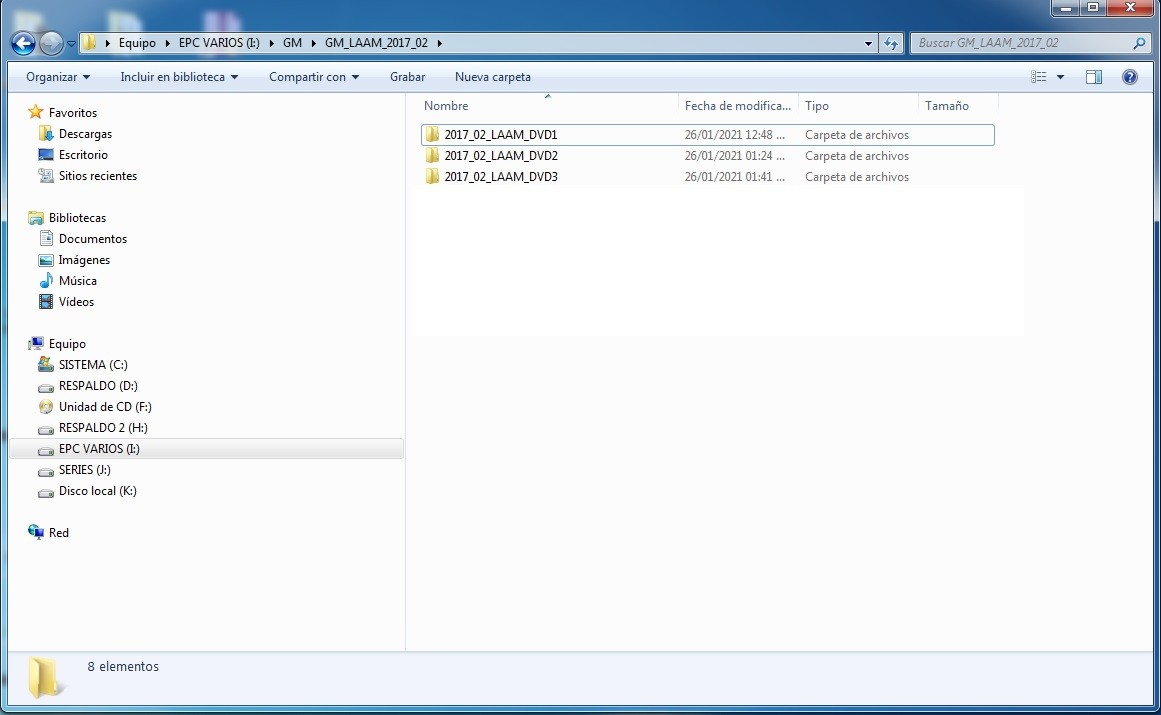Open the view options dropdown arrow
The height and width of the screenshot is (715, 1161).
[x=1060, y=77]
